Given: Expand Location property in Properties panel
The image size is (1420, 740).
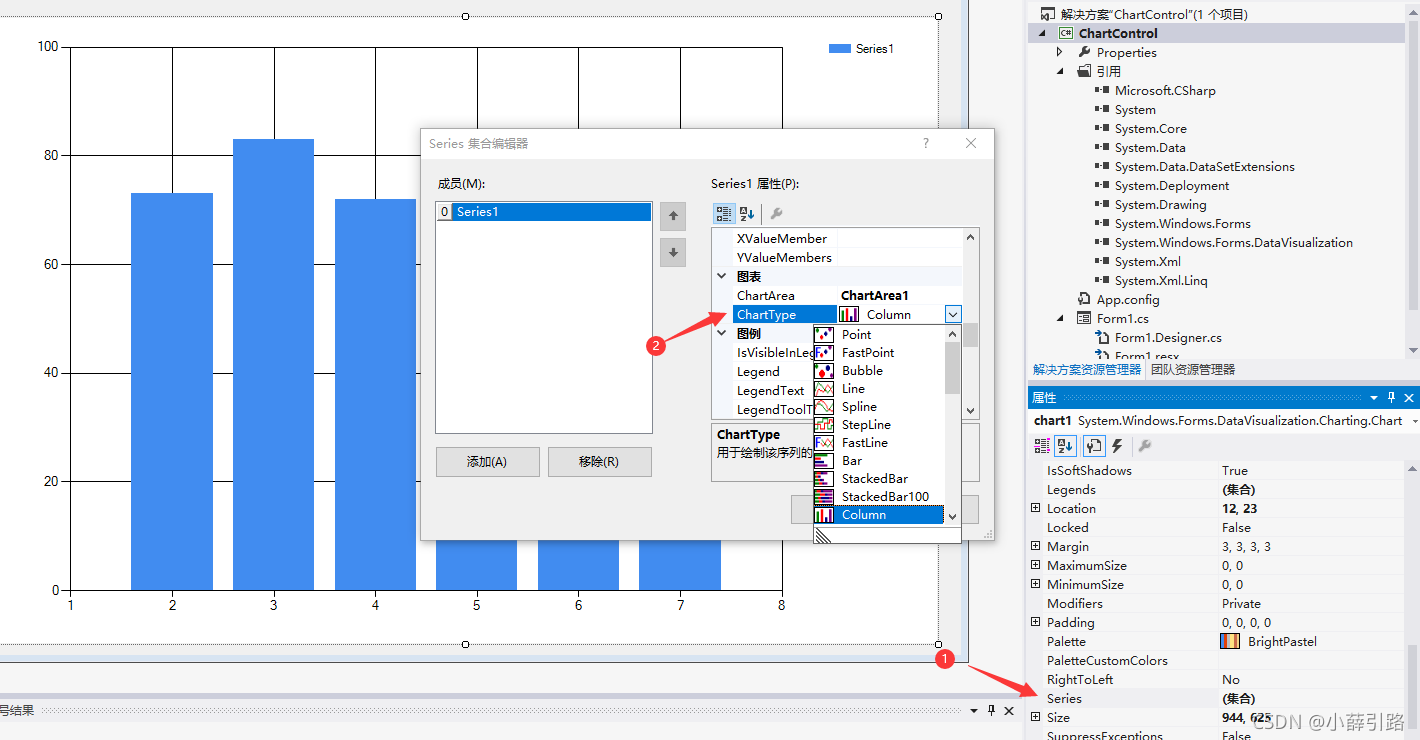Looking at the screenshot, I should [1036, 508].
